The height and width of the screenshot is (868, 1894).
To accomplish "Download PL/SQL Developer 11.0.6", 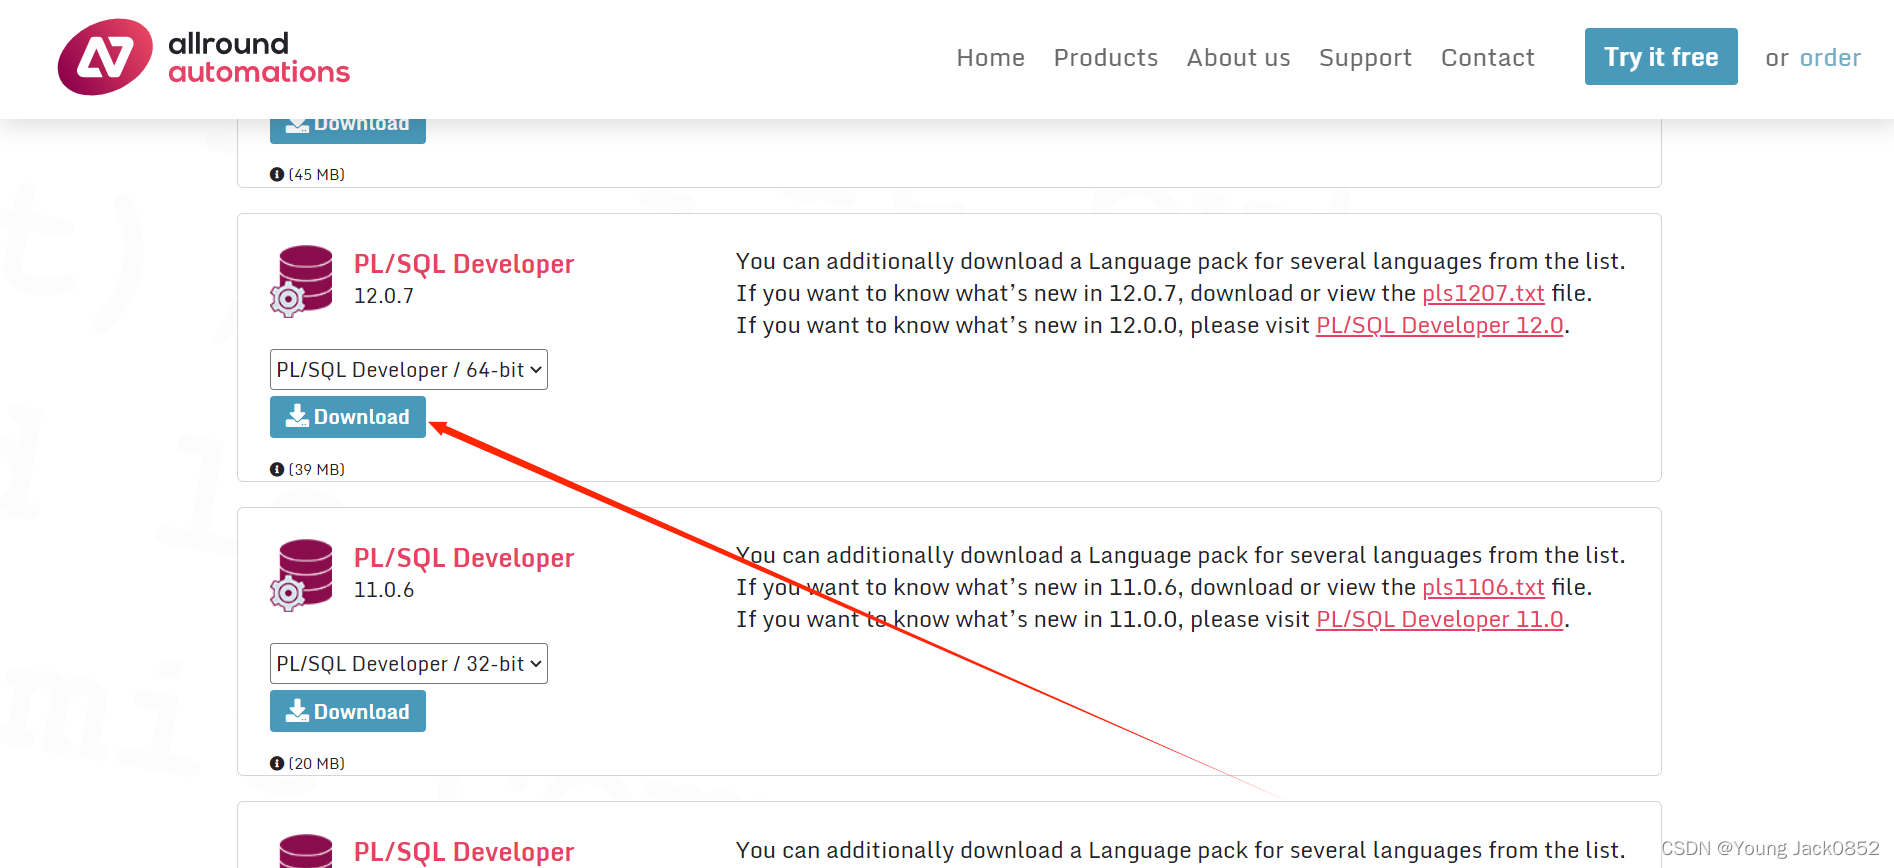I will [x=348, y=711].
